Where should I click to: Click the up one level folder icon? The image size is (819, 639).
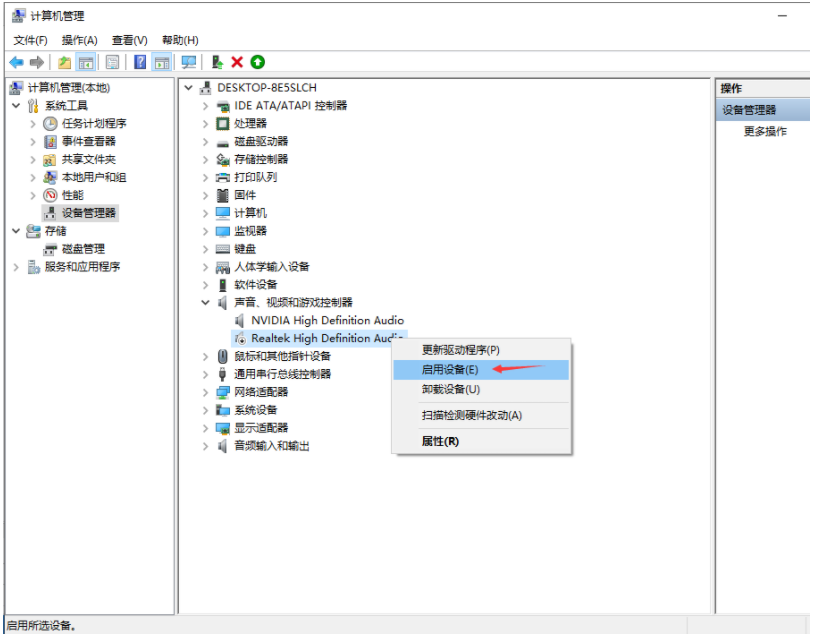click(65, 62)
